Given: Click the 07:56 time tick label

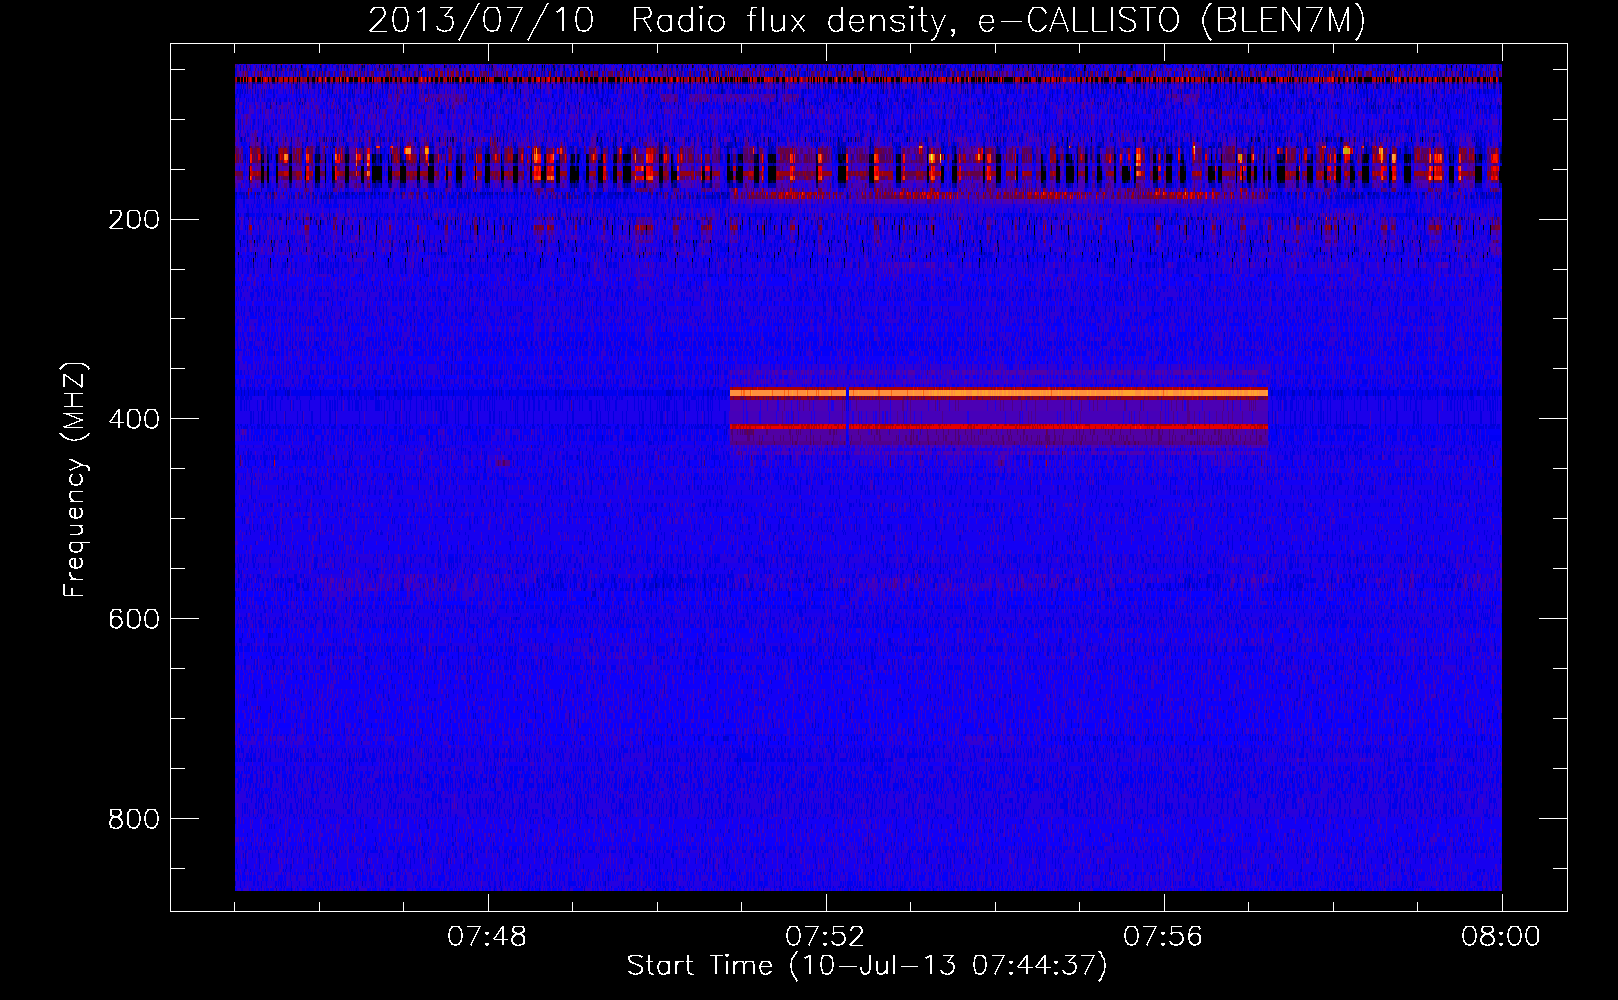Looking at the screenshot, I should pyautogui.click(x=1163, y=937).
